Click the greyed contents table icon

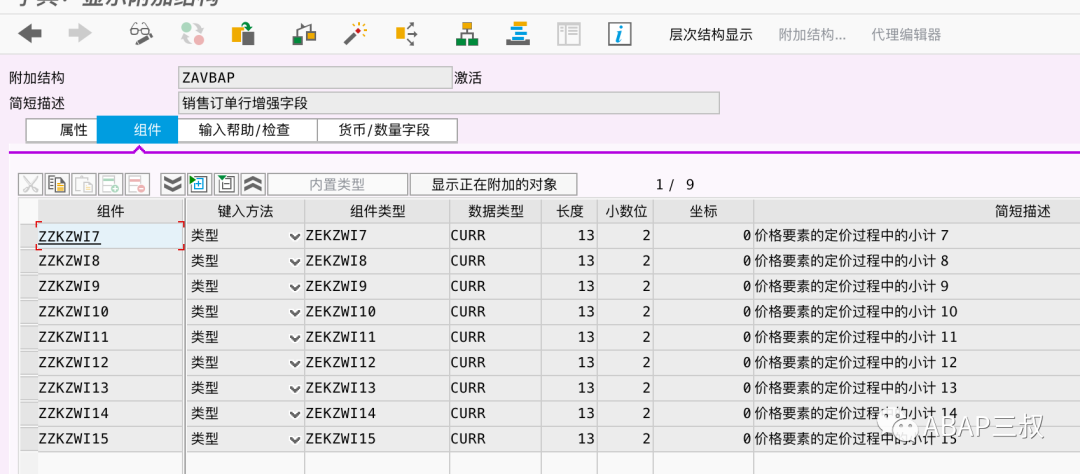pyautogui.click(x=568, y=33)
